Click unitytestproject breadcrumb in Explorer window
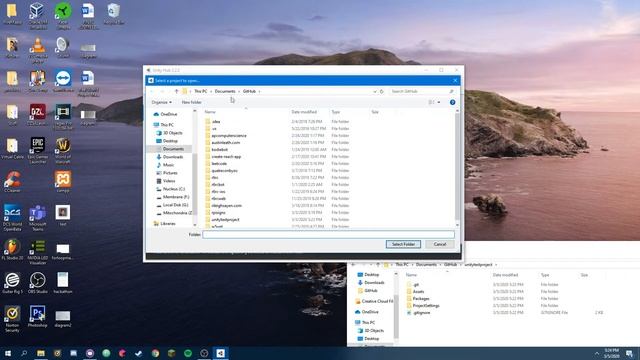 (478, 265)
